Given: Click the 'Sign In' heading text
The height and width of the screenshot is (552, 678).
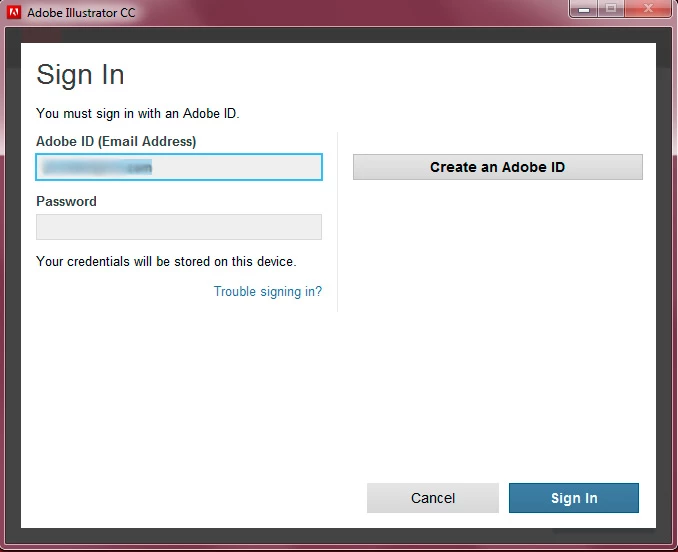Looking at the screenshot, I should pos(80,75).
